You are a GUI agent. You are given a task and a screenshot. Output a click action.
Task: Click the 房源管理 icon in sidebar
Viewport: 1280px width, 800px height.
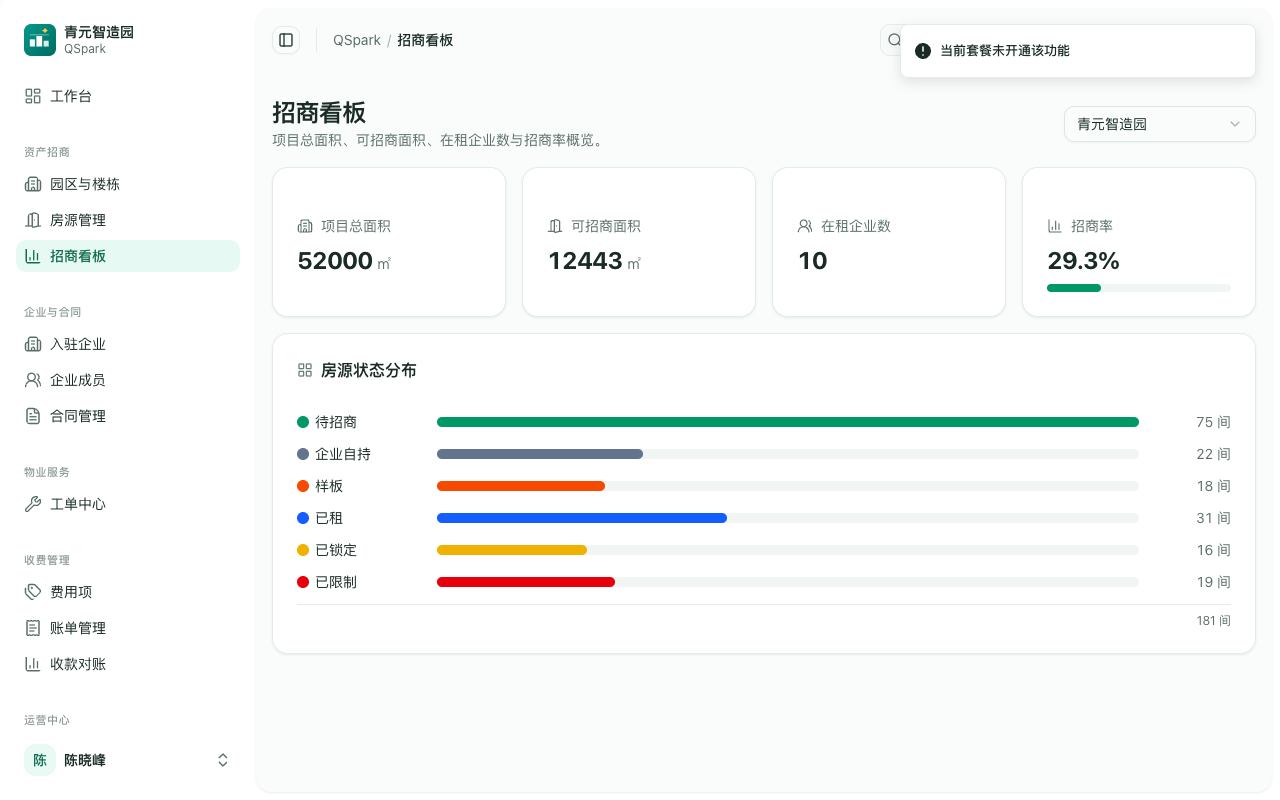33,220
